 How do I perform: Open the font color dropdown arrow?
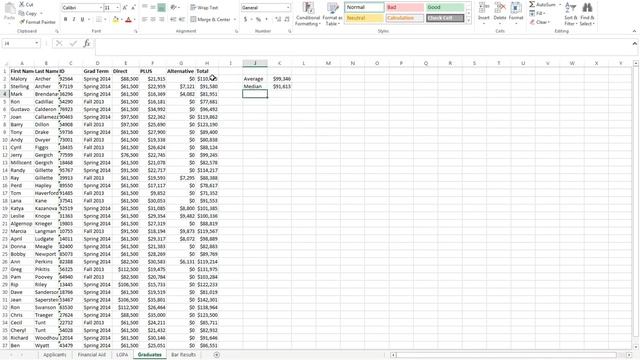point(134,20)
